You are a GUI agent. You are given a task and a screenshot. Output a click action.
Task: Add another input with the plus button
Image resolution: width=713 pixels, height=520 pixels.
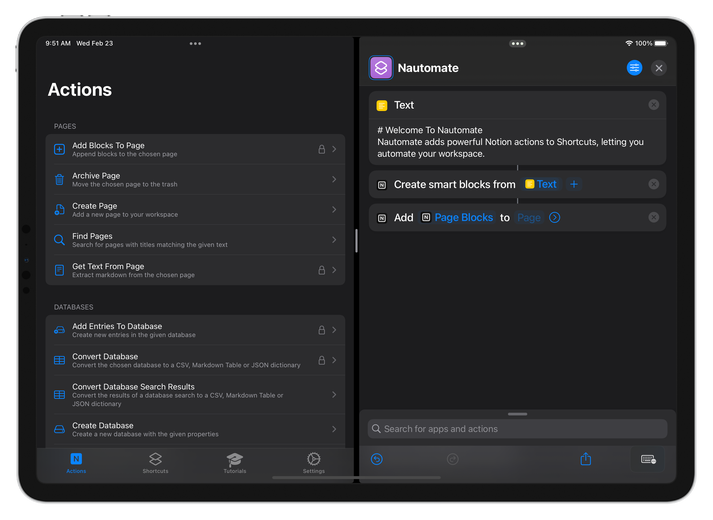point(574,184)
